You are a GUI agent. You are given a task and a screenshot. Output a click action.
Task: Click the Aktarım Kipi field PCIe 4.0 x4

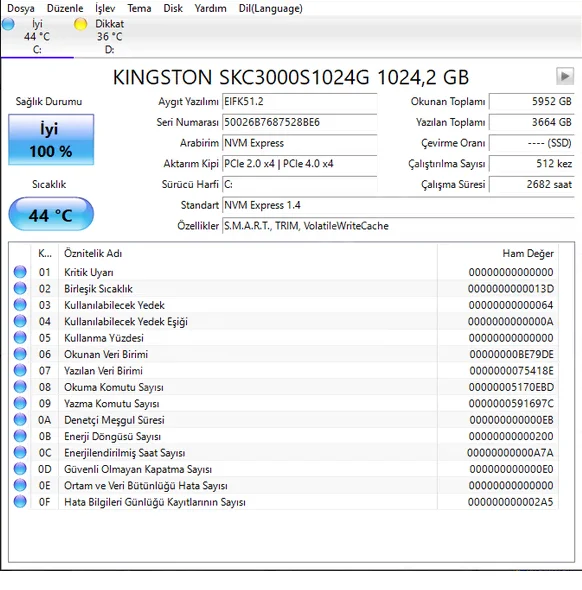coord(300,164)
